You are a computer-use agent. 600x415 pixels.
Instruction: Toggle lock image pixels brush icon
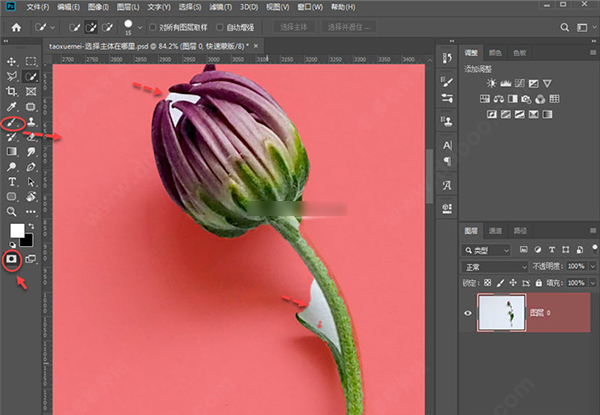tap(500, 283)
